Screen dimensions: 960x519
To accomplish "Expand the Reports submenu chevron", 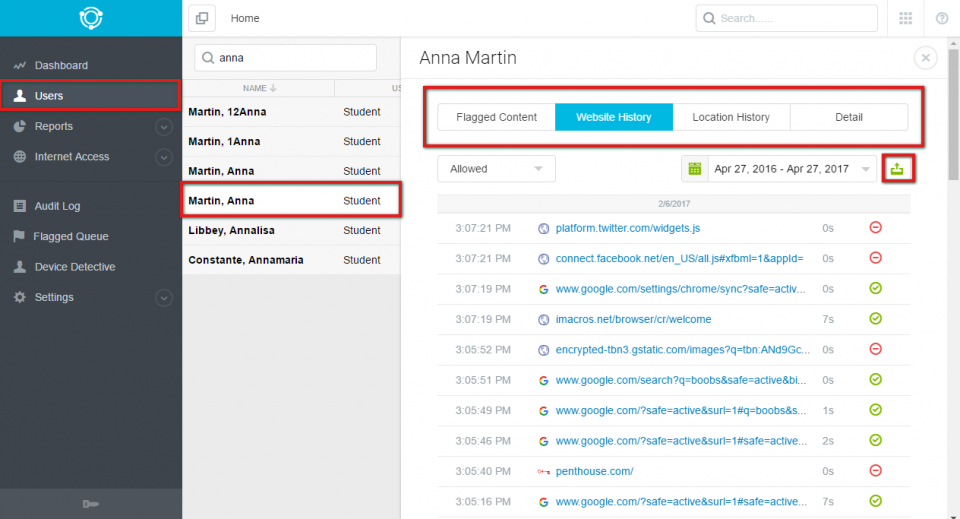I will (x=163, y=127).
